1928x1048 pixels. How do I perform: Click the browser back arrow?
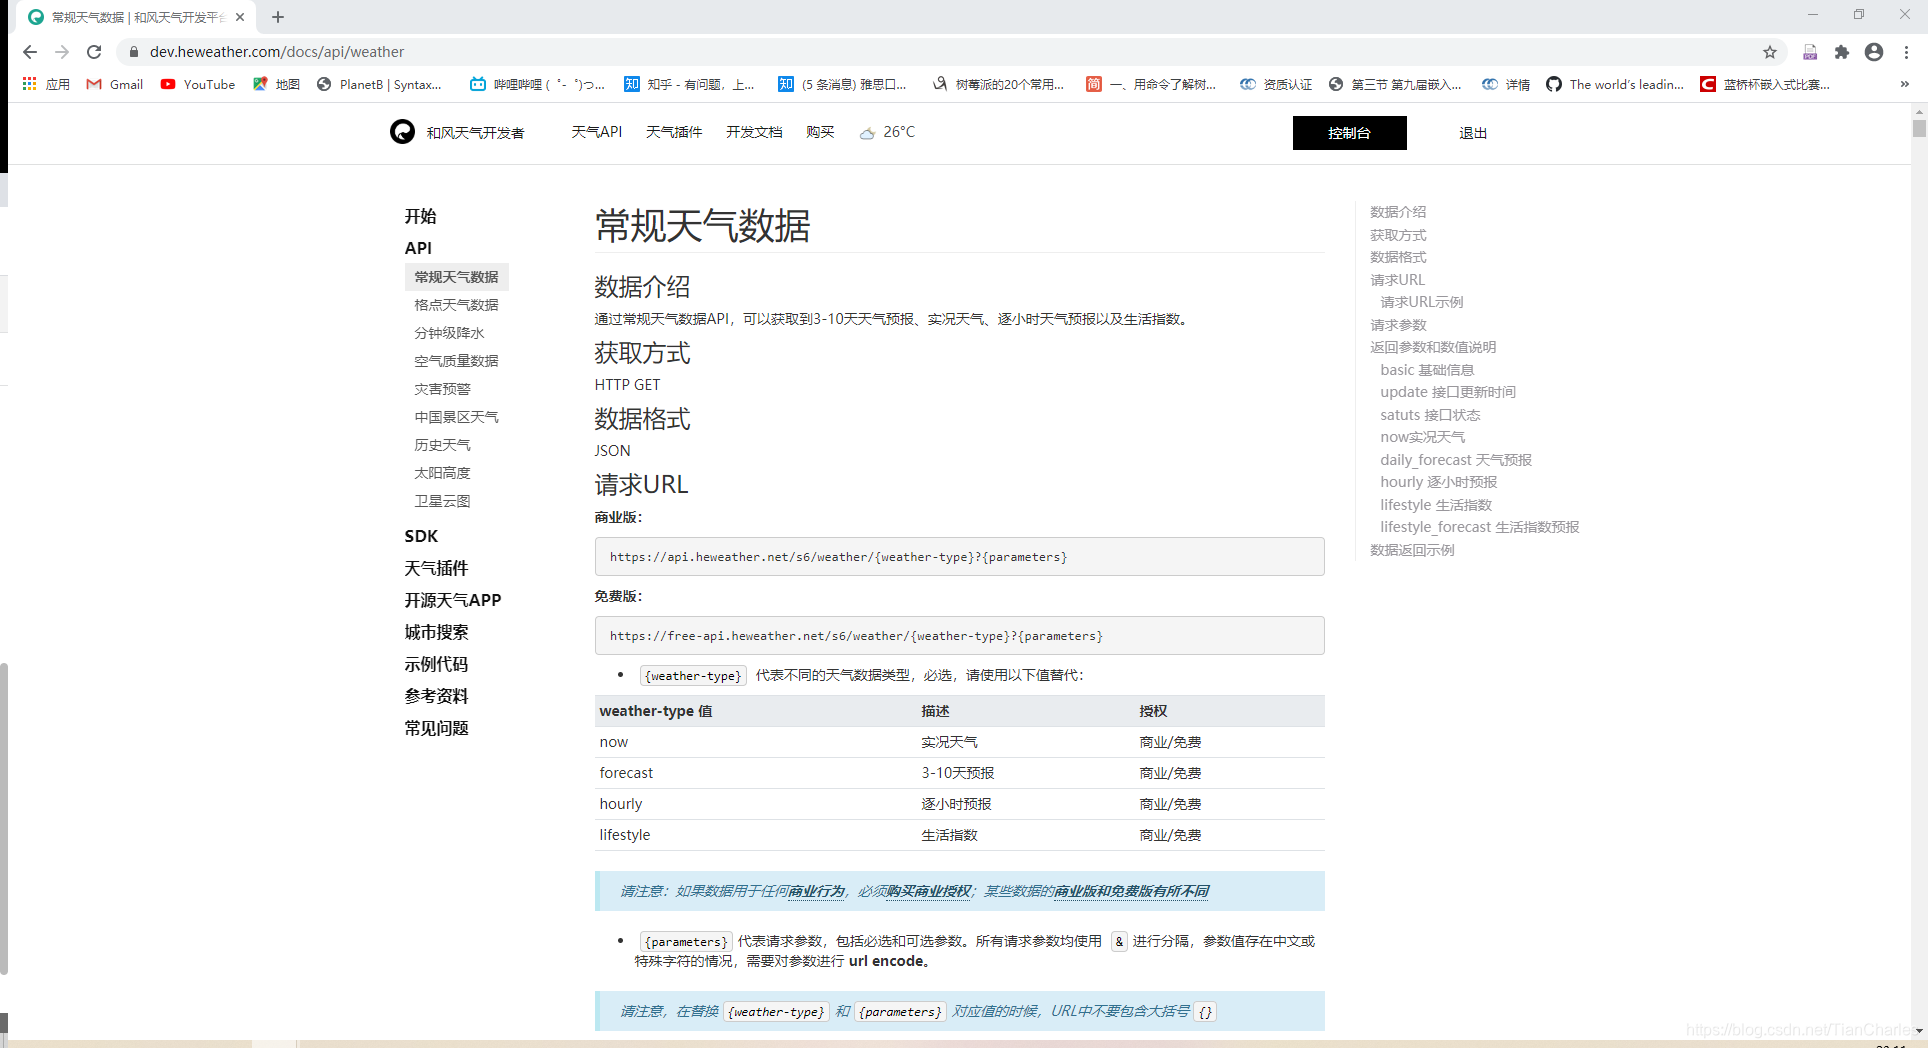(x=29, y=52)
